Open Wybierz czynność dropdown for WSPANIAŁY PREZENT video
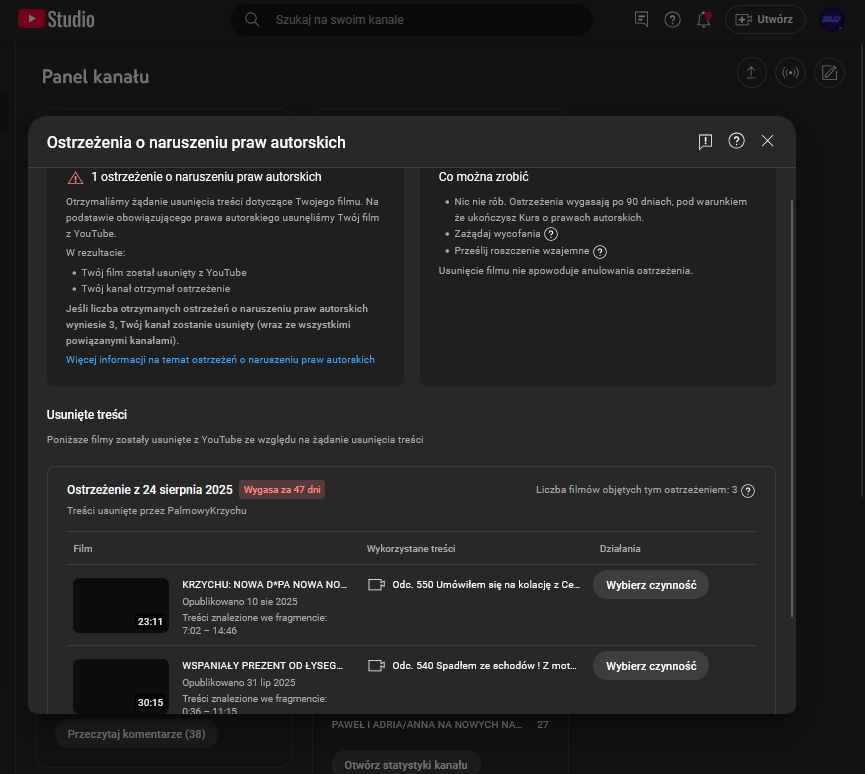The height and width of the screenshot is (774, 865). (x=650, y=665)
